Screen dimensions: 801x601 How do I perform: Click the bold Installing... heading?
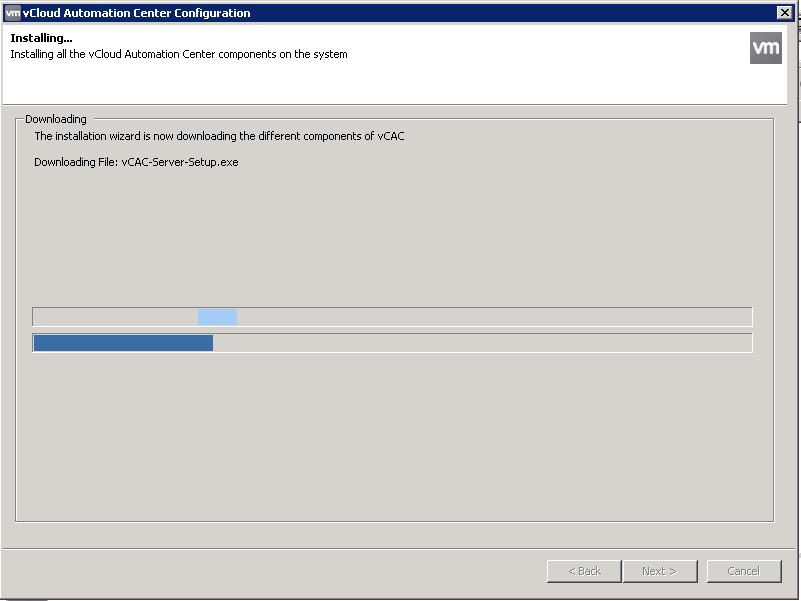[x=41, y=38]
